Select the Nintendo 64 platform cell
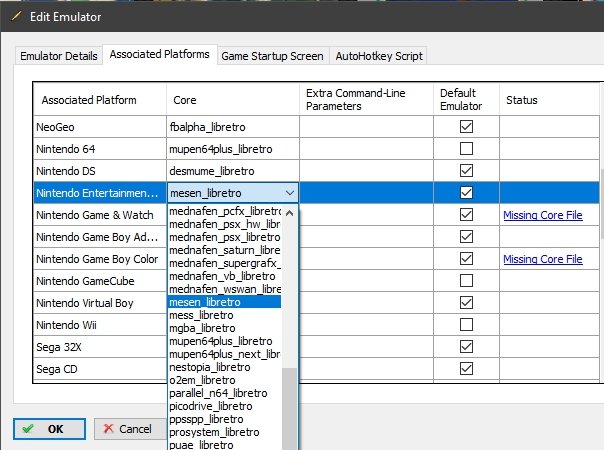 [x=100, y=149]
